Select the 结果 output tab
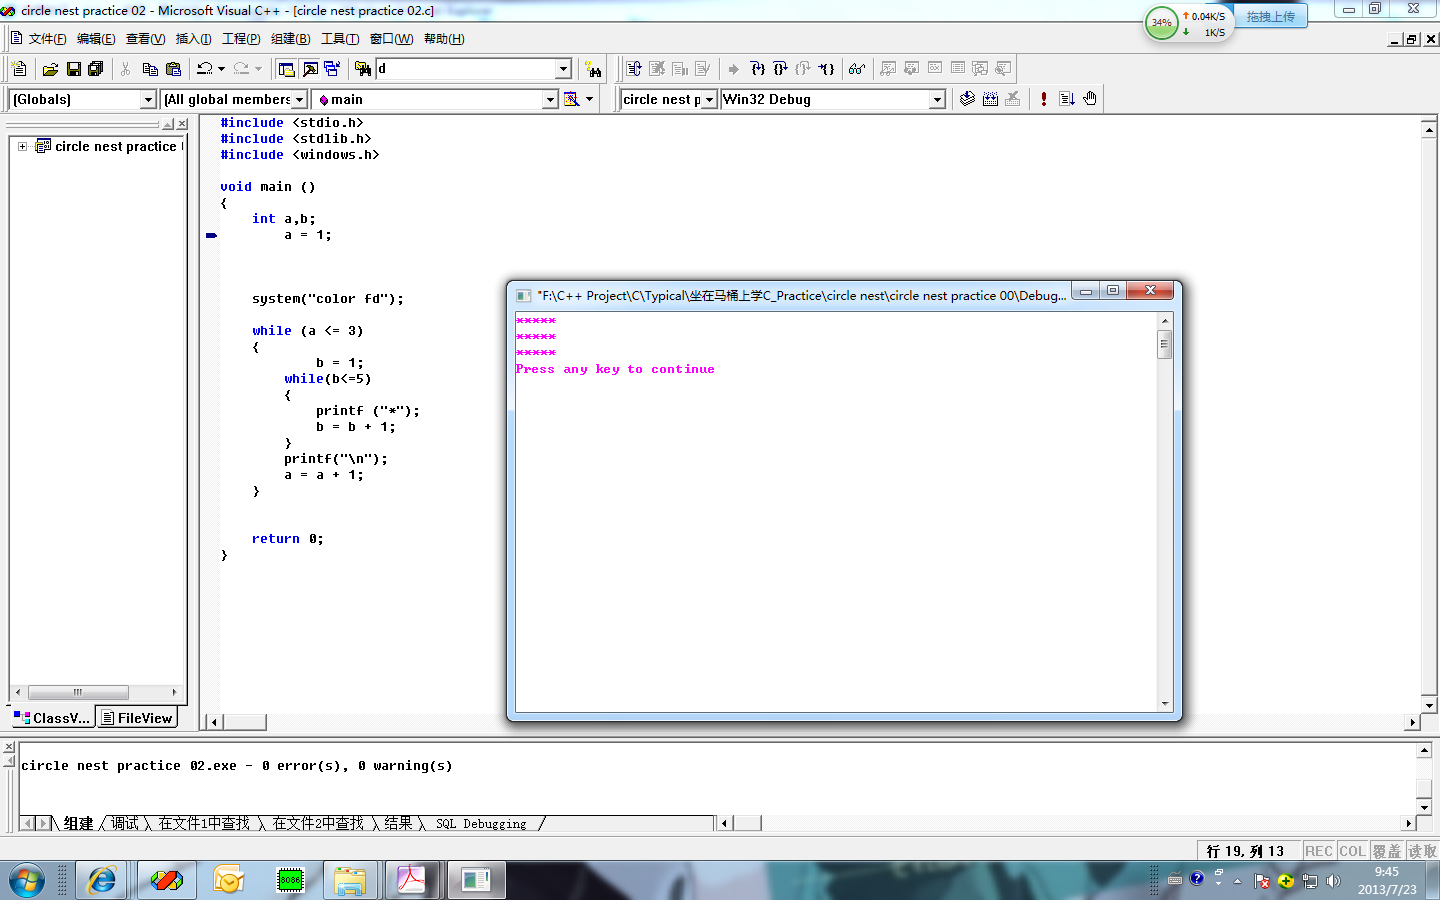This screenshot has width=1440, height=900. pyautogui.click(x=398, y=824)
